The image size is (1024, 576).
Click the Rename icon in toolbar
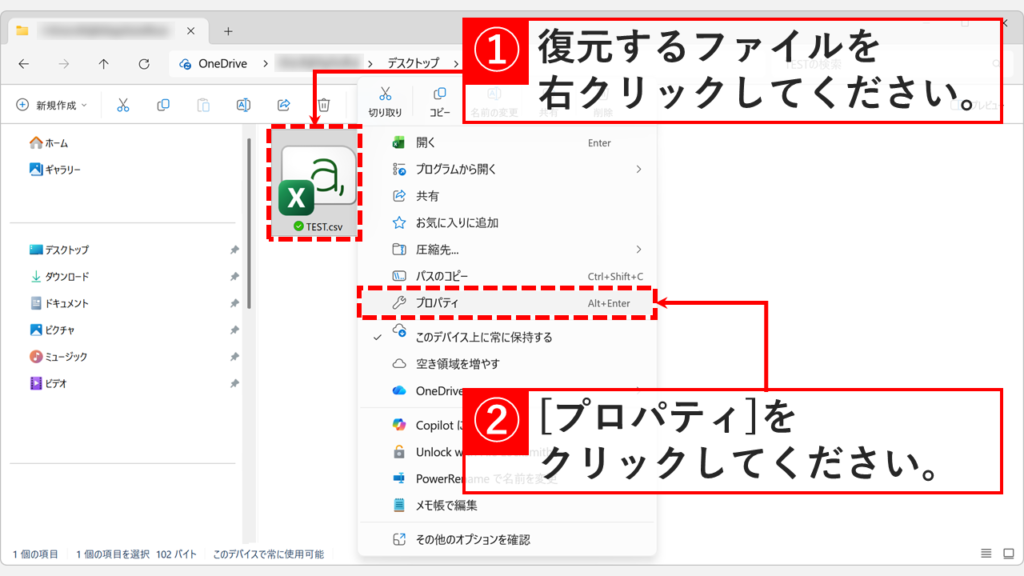click(244, 105)
